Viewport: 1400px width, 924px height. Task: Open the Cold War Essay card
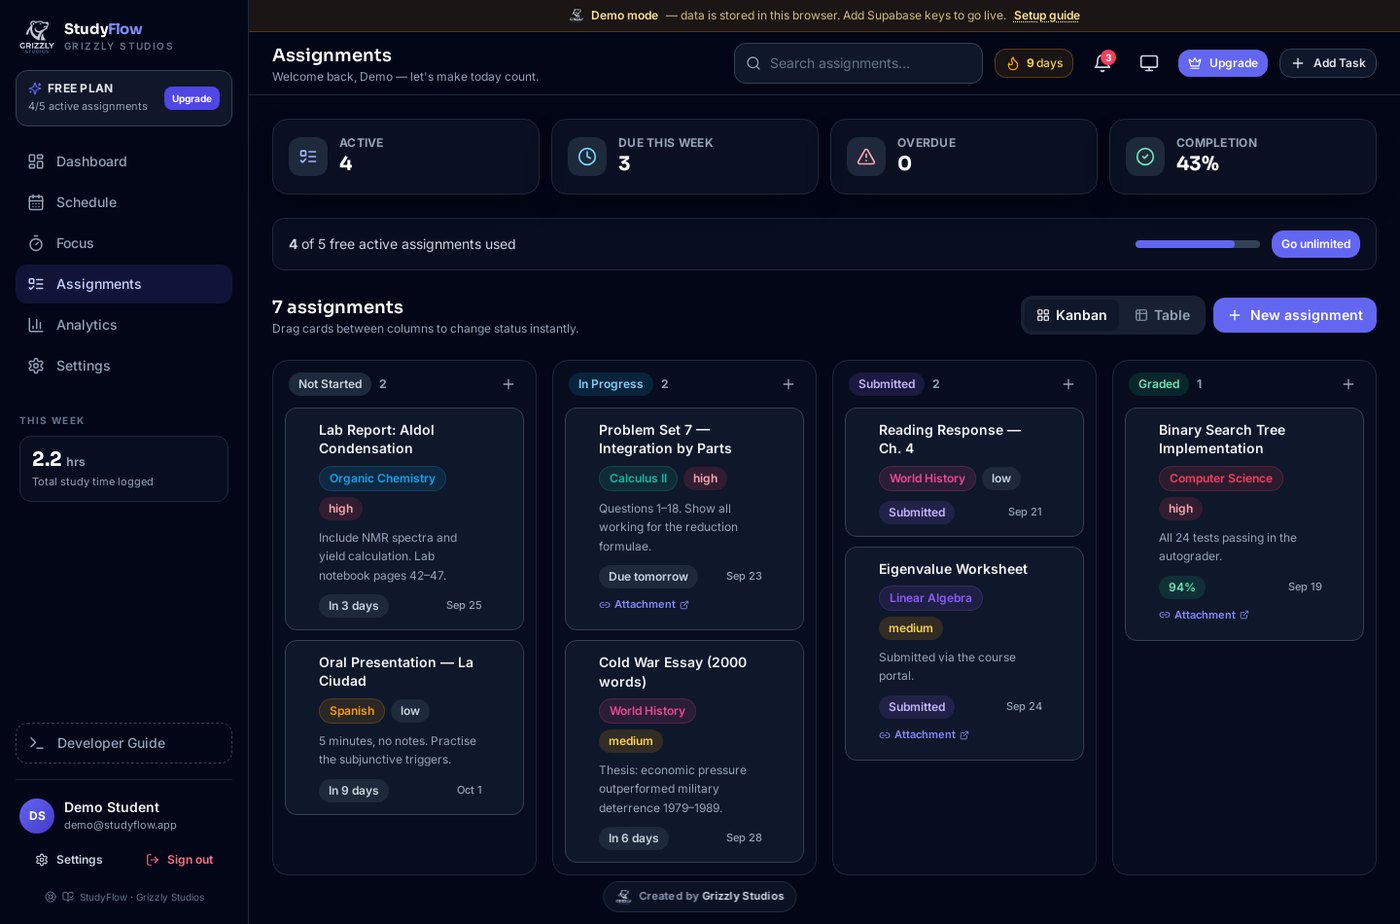click(684, 751)
